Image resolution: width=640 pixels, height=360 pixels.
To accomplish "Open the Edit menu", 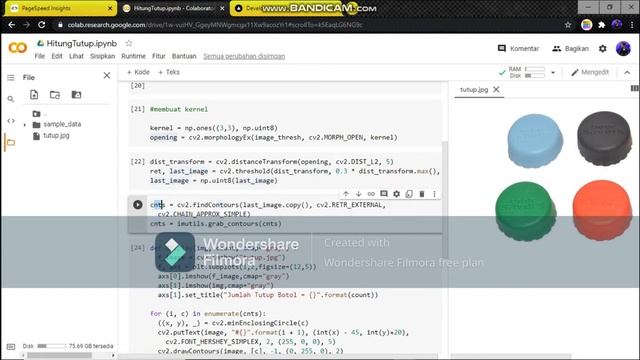I will 57,56.
